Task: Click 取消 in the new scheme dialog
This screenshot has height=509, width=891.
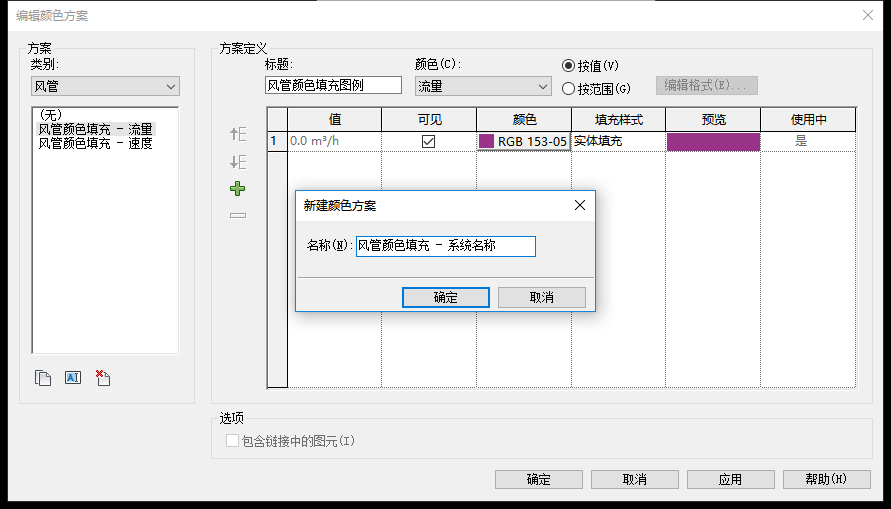Action: tap(542, 297)
